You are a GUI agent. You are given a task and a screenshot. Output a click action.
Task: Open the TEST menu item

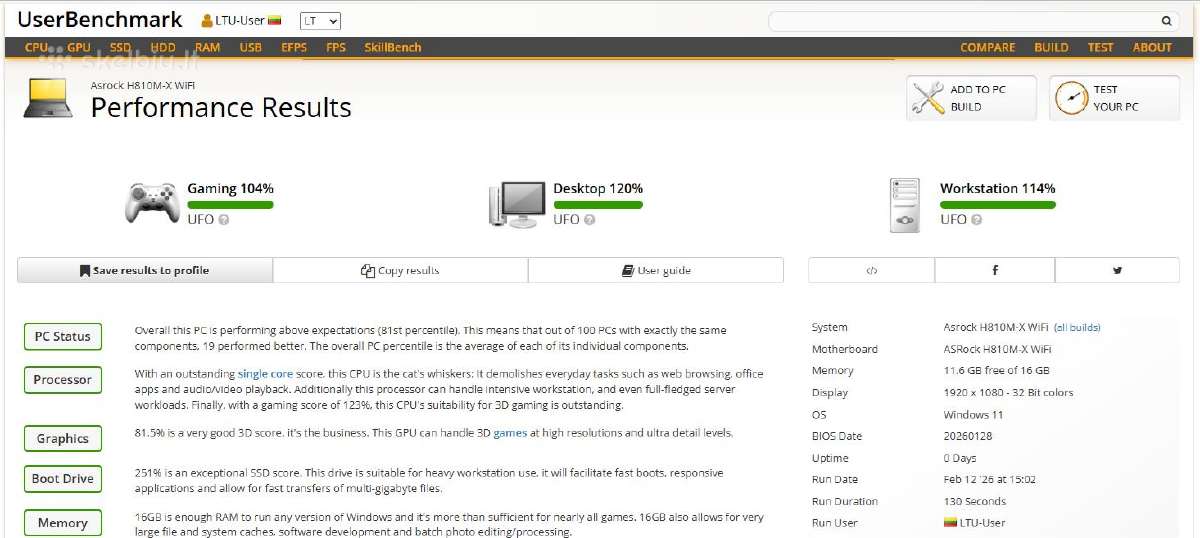point(1100,47)
